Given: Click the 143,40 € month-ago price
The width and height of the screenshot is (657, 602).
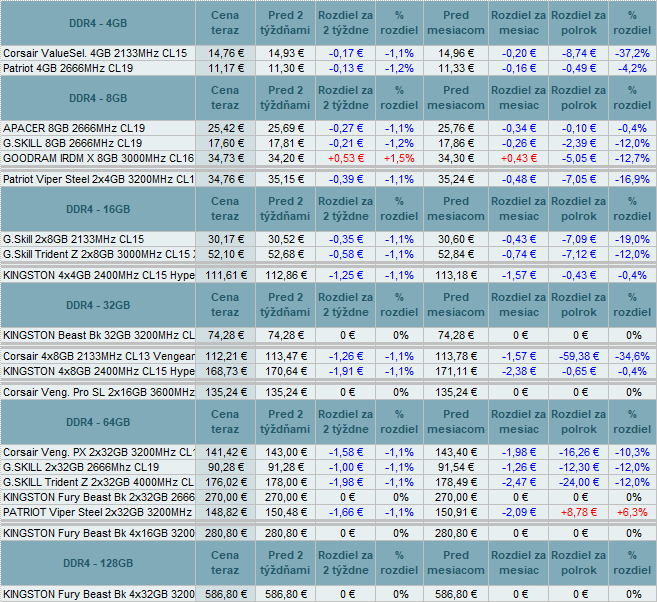Looking at the screenshot, I should coord(456,452).
